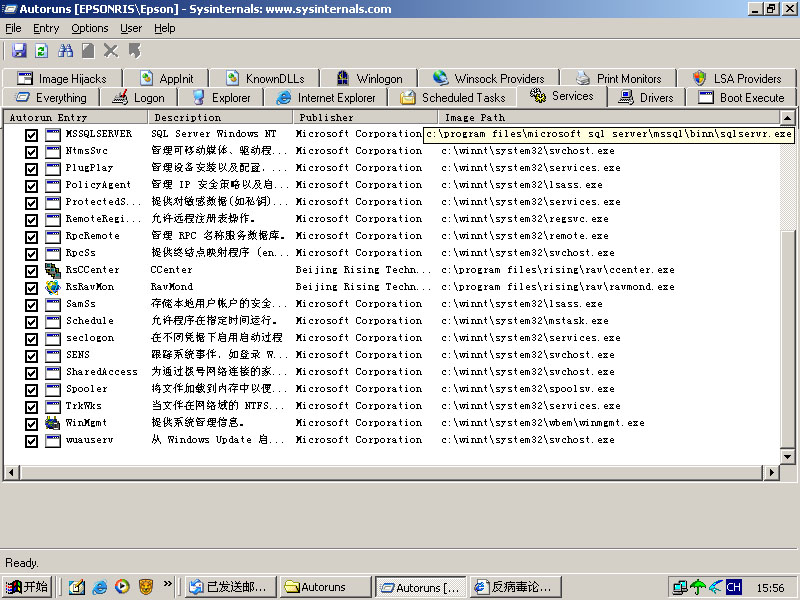Switch to the Everything tab

[51, 97]
